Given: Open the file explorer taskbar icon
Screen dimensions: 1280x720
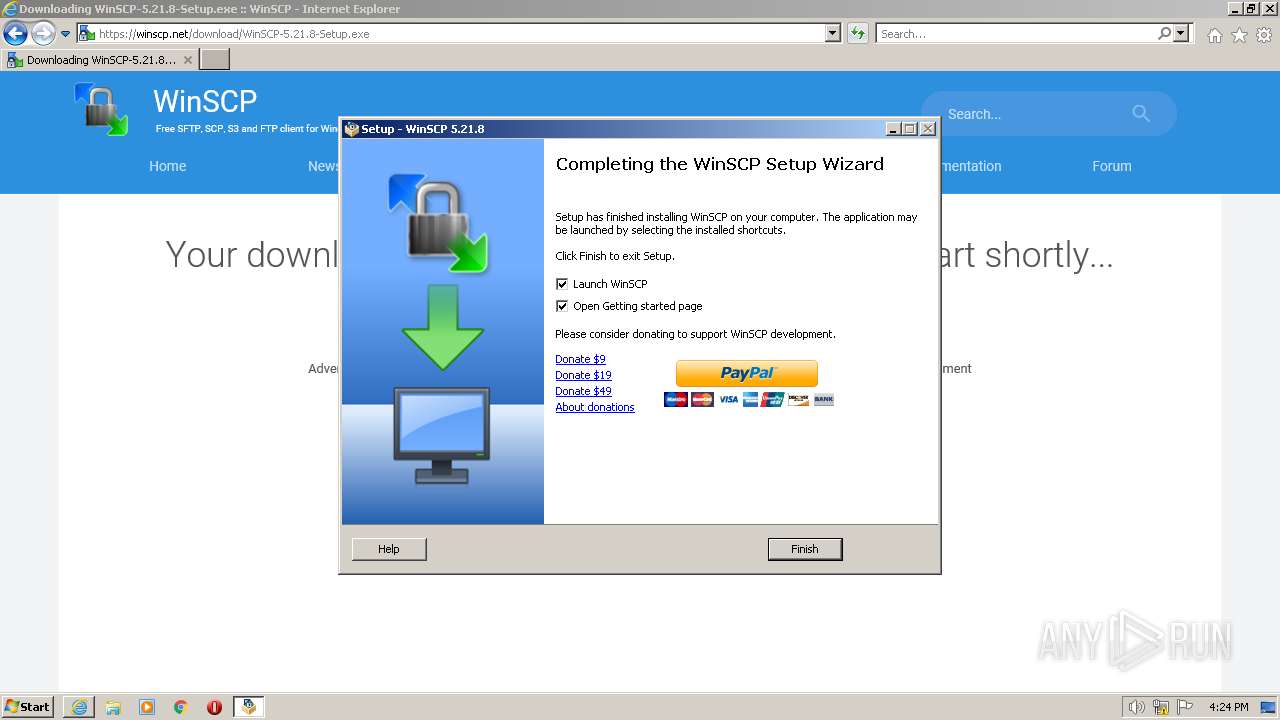Looking at the screenshot, I should [x=113, y=707].
